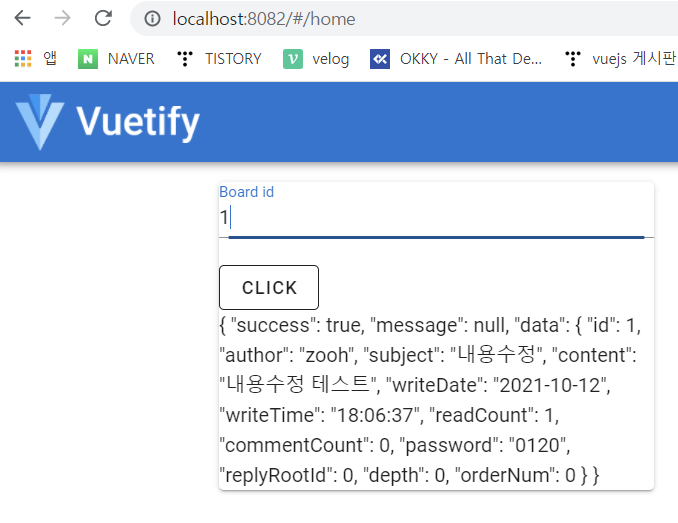Click the "author": "zooh" text in response
The width and height of the screenshot is (678, 523).
[287, 355]
